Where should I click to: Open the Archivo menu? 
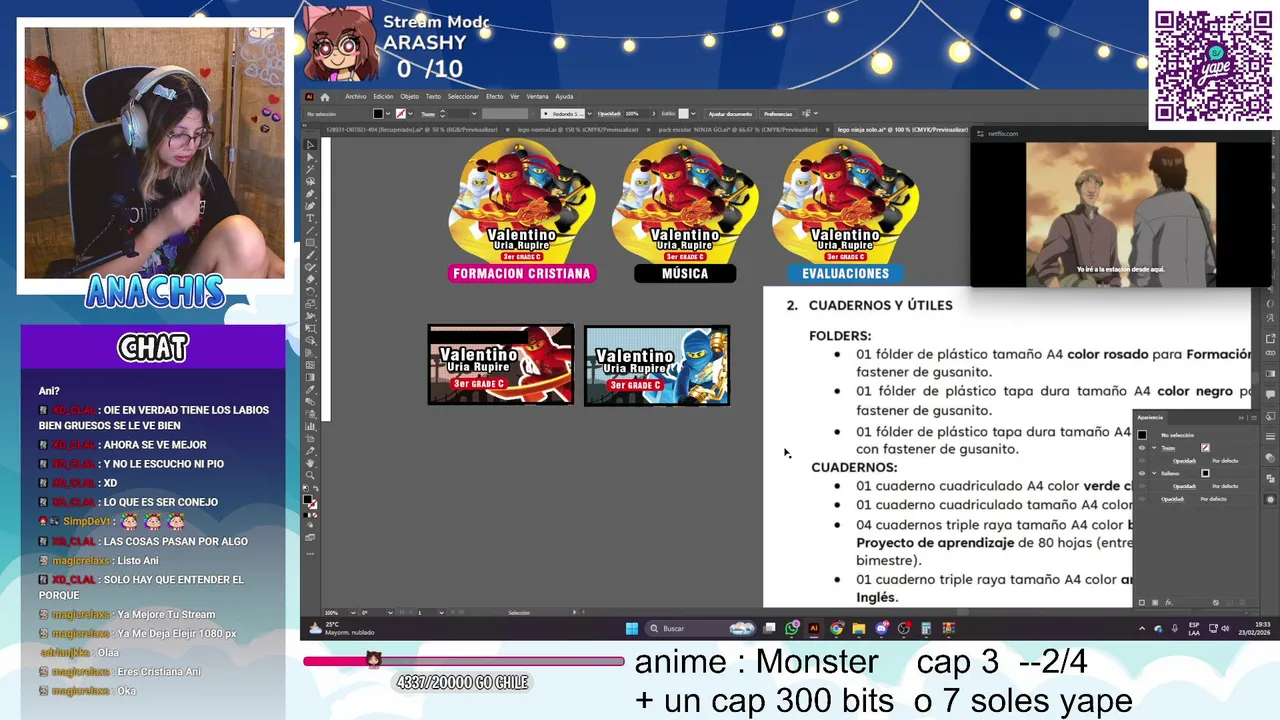point(356,96)
